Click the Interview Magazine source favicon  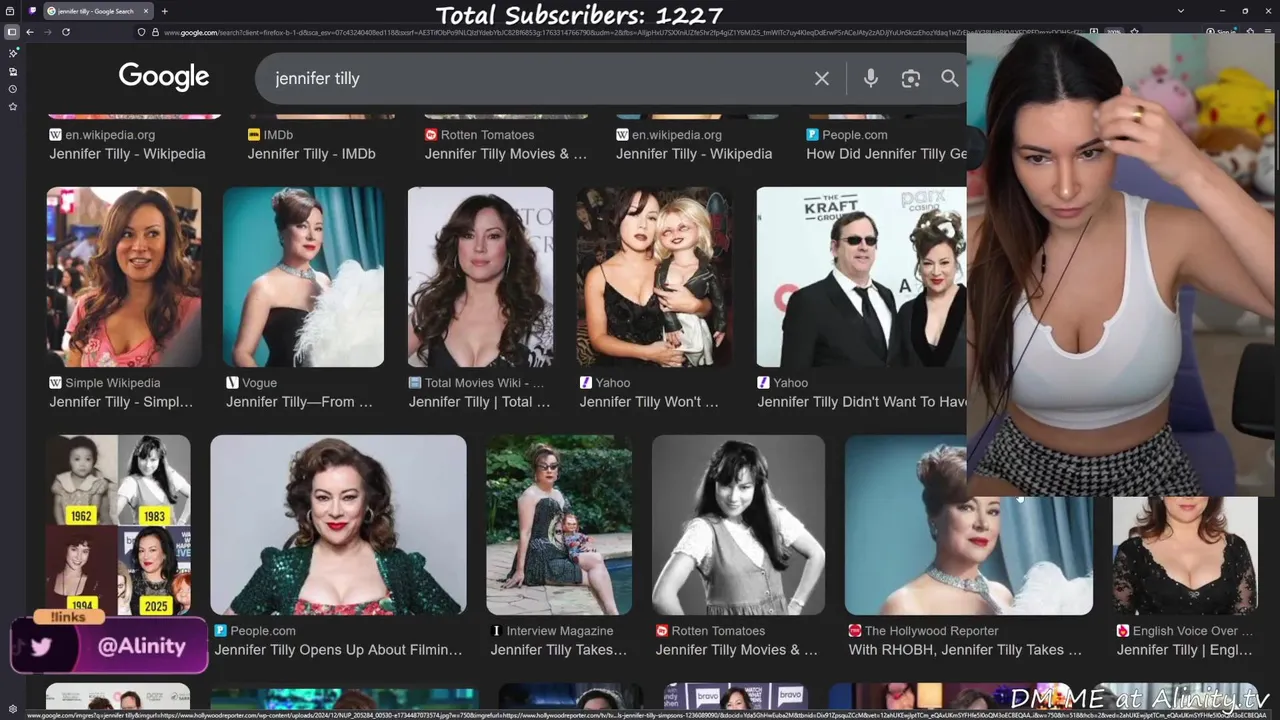click(496, 631)
